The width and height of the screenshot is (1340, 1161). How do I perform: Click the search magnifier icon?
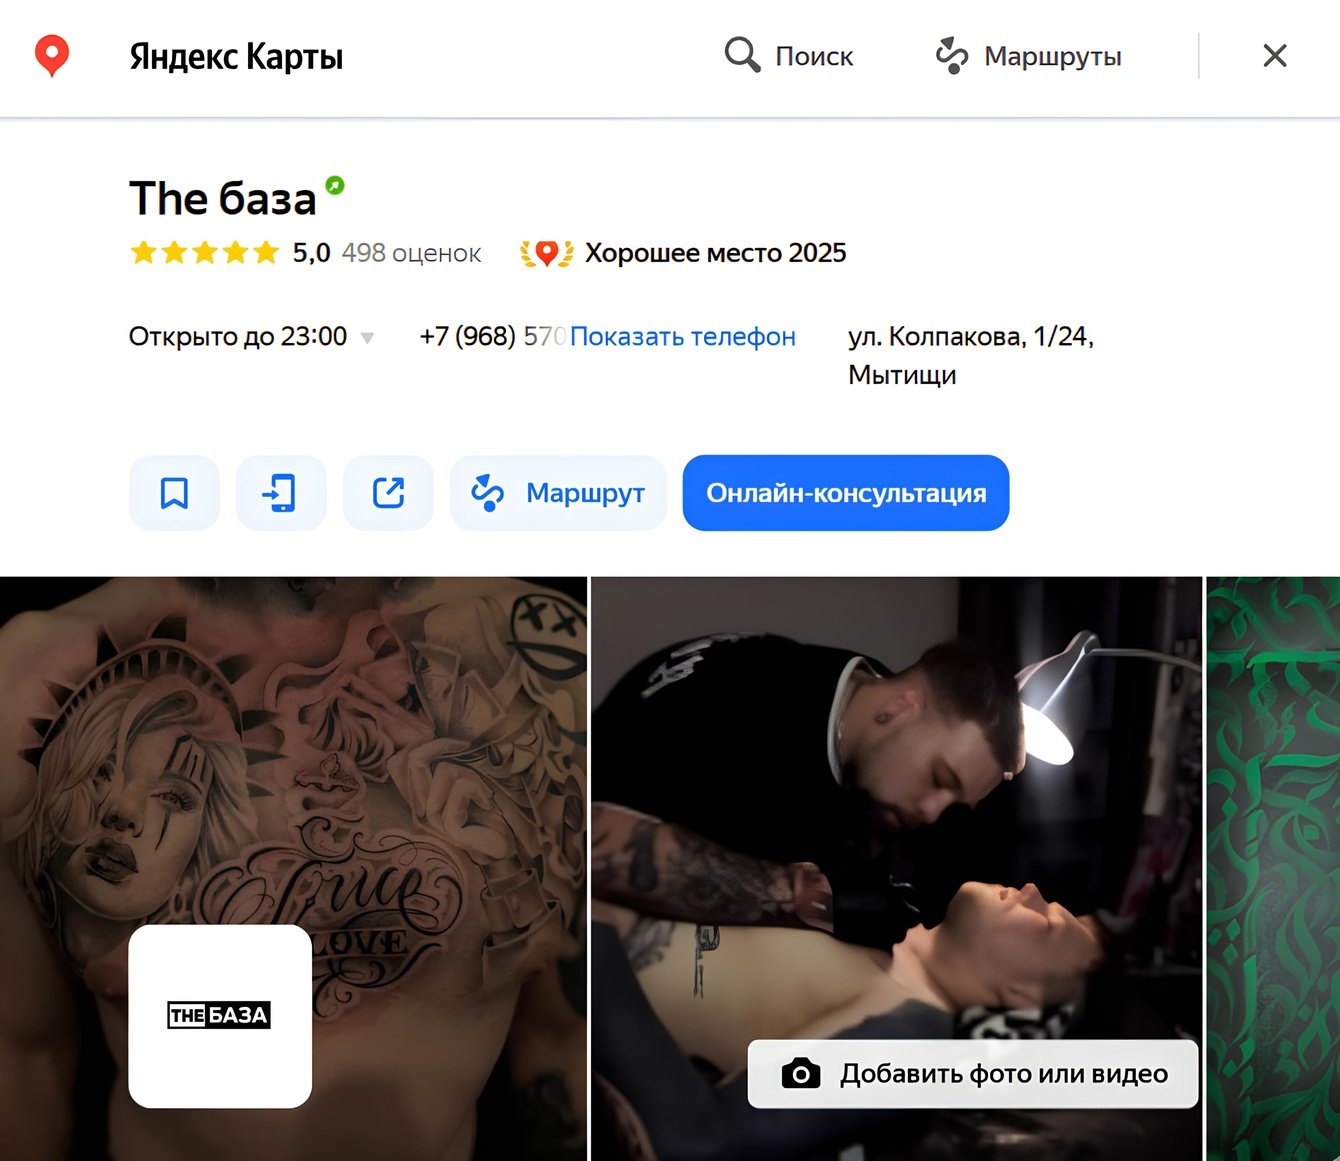click(x=742, y=55)
